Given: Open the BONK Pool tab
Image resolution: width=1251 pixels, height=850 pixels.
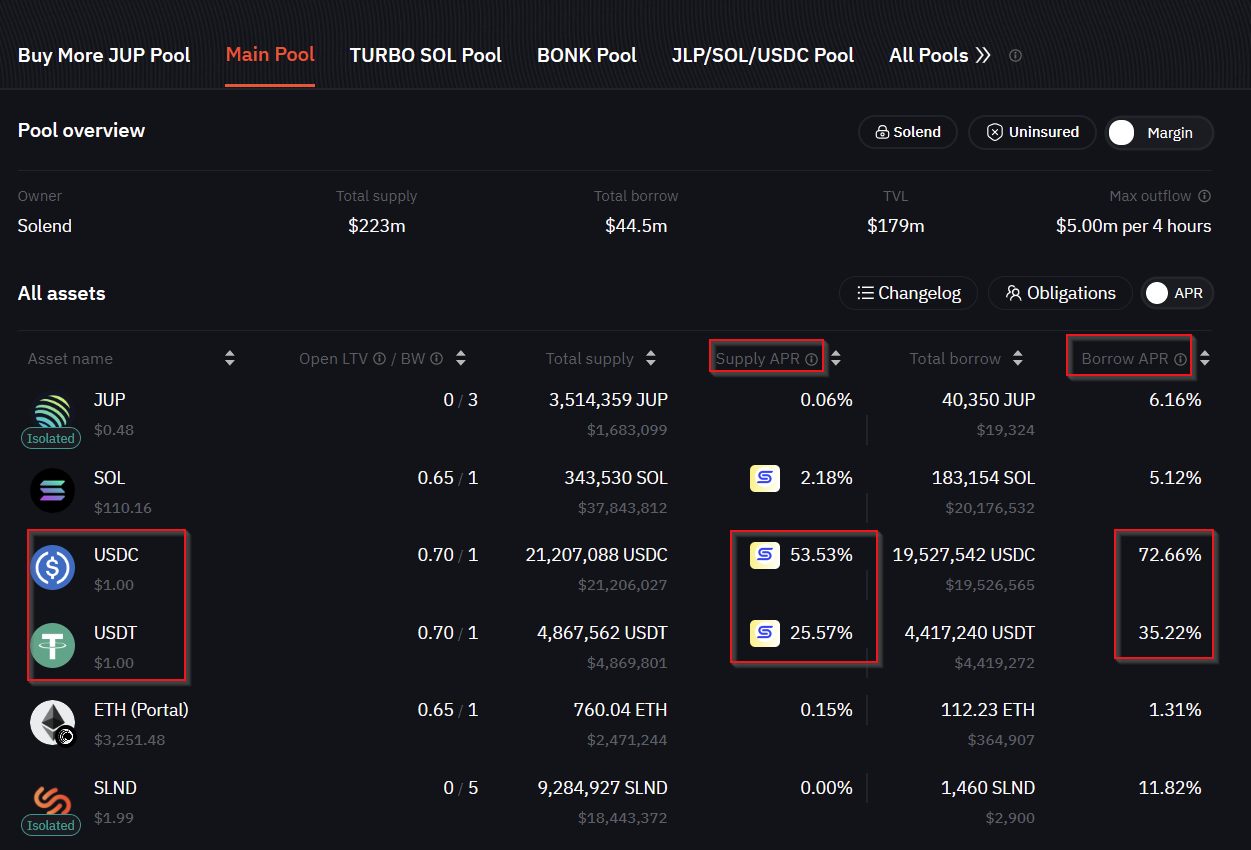Looking at the screenshot, I should tap(587, 55).
